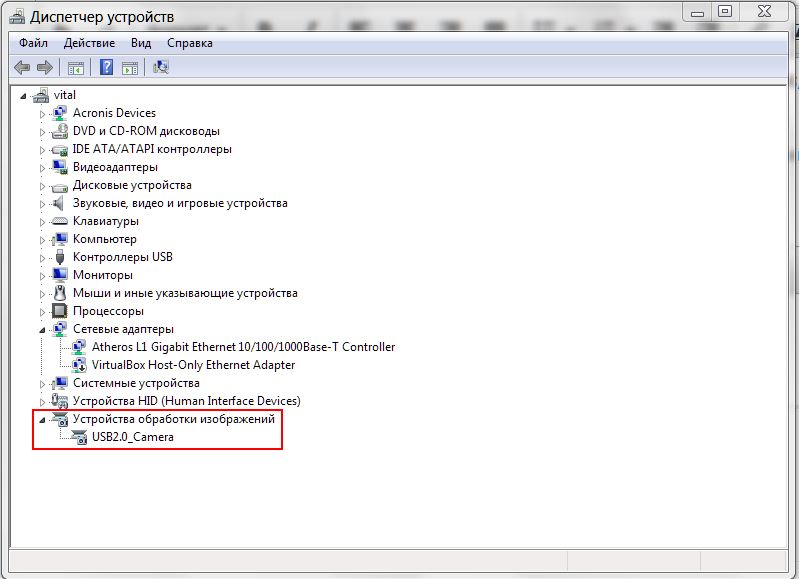Maximize the Диспетчер устройств window

coord(725,11)
